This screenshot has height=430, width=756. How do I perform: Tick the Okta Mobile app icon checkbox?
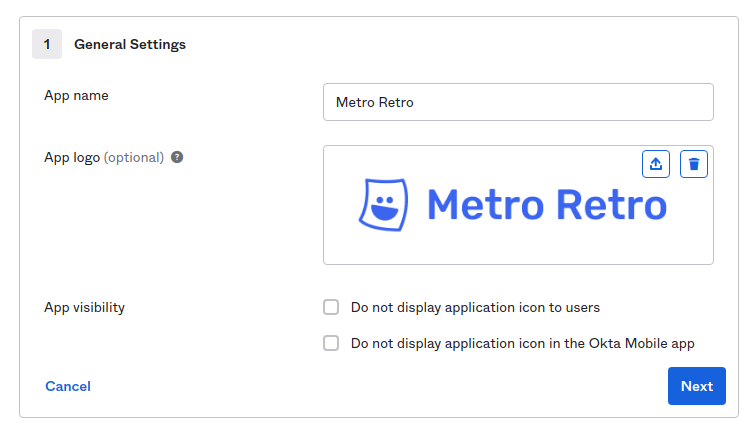pos(331,343)
